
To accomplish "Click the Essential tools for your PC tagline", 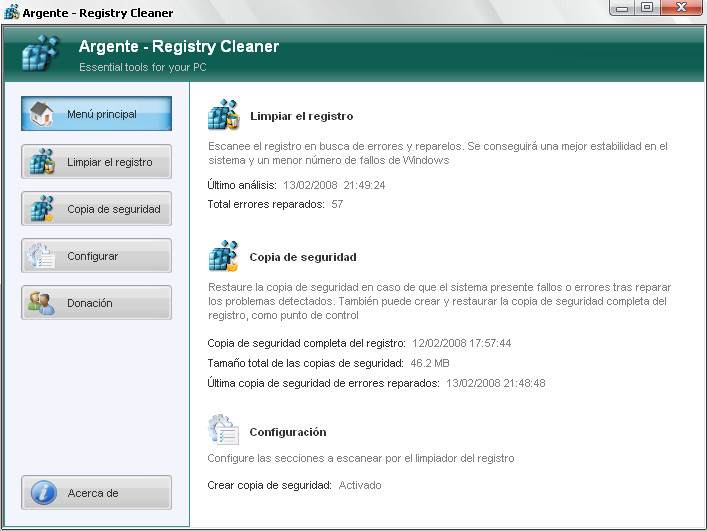I will (142, 67).
